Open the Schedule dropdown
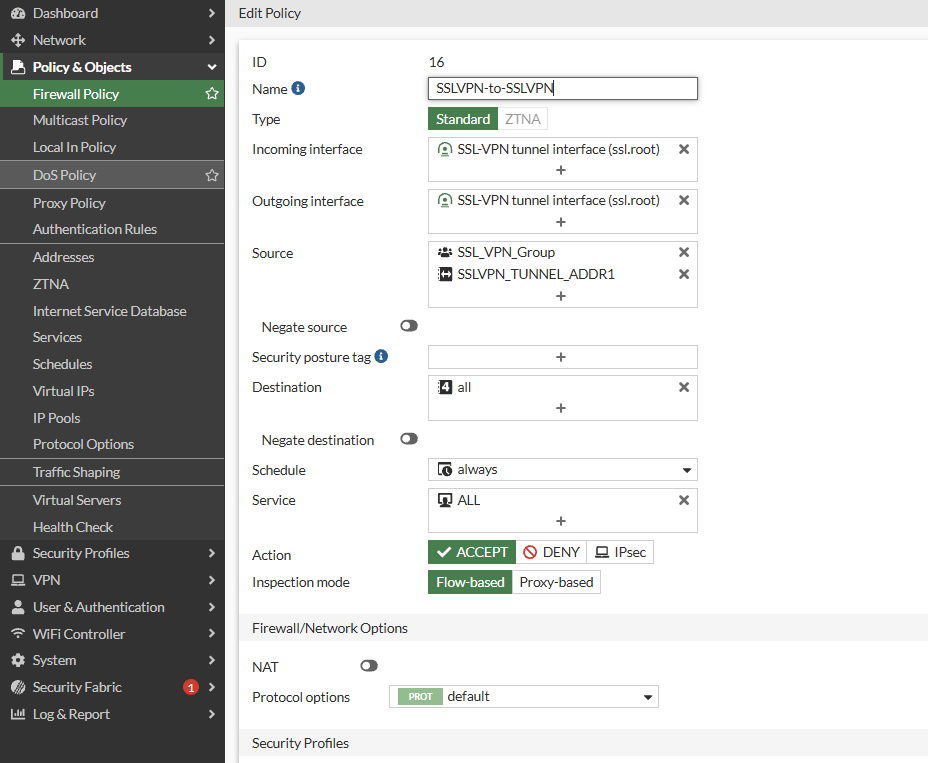This screenshot has width=928, height=763. pos(562,469)
